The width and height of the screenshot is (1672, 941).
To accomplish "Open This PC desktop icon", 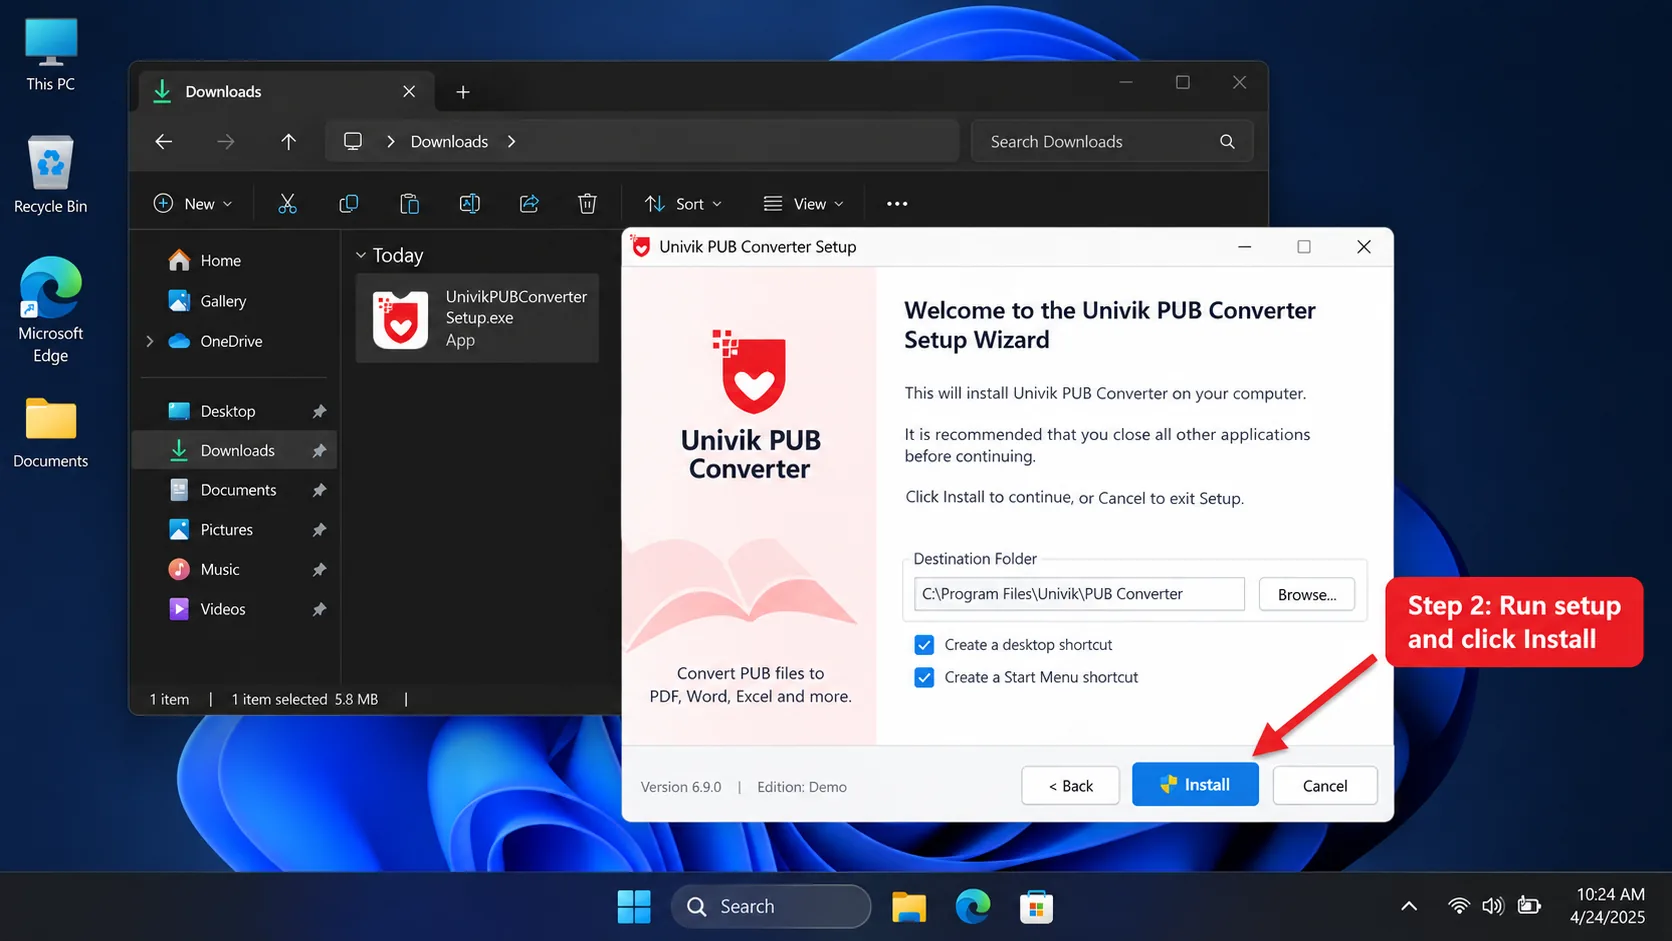I will (51, 55).
